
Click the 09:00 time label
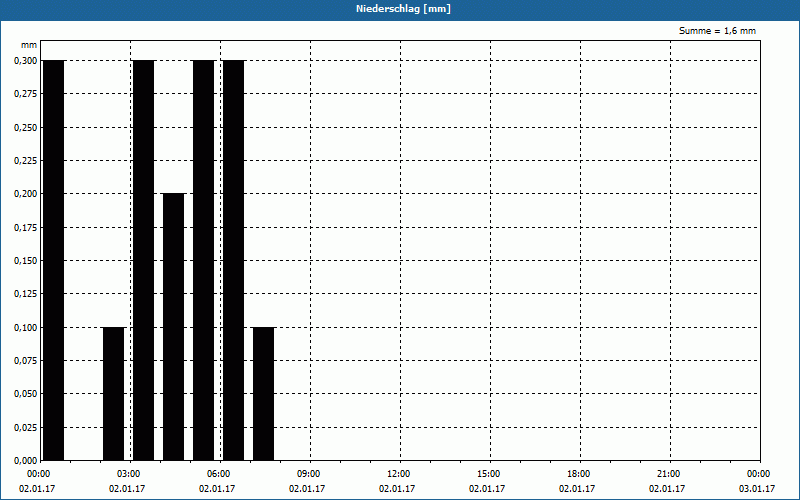point(308,474)
